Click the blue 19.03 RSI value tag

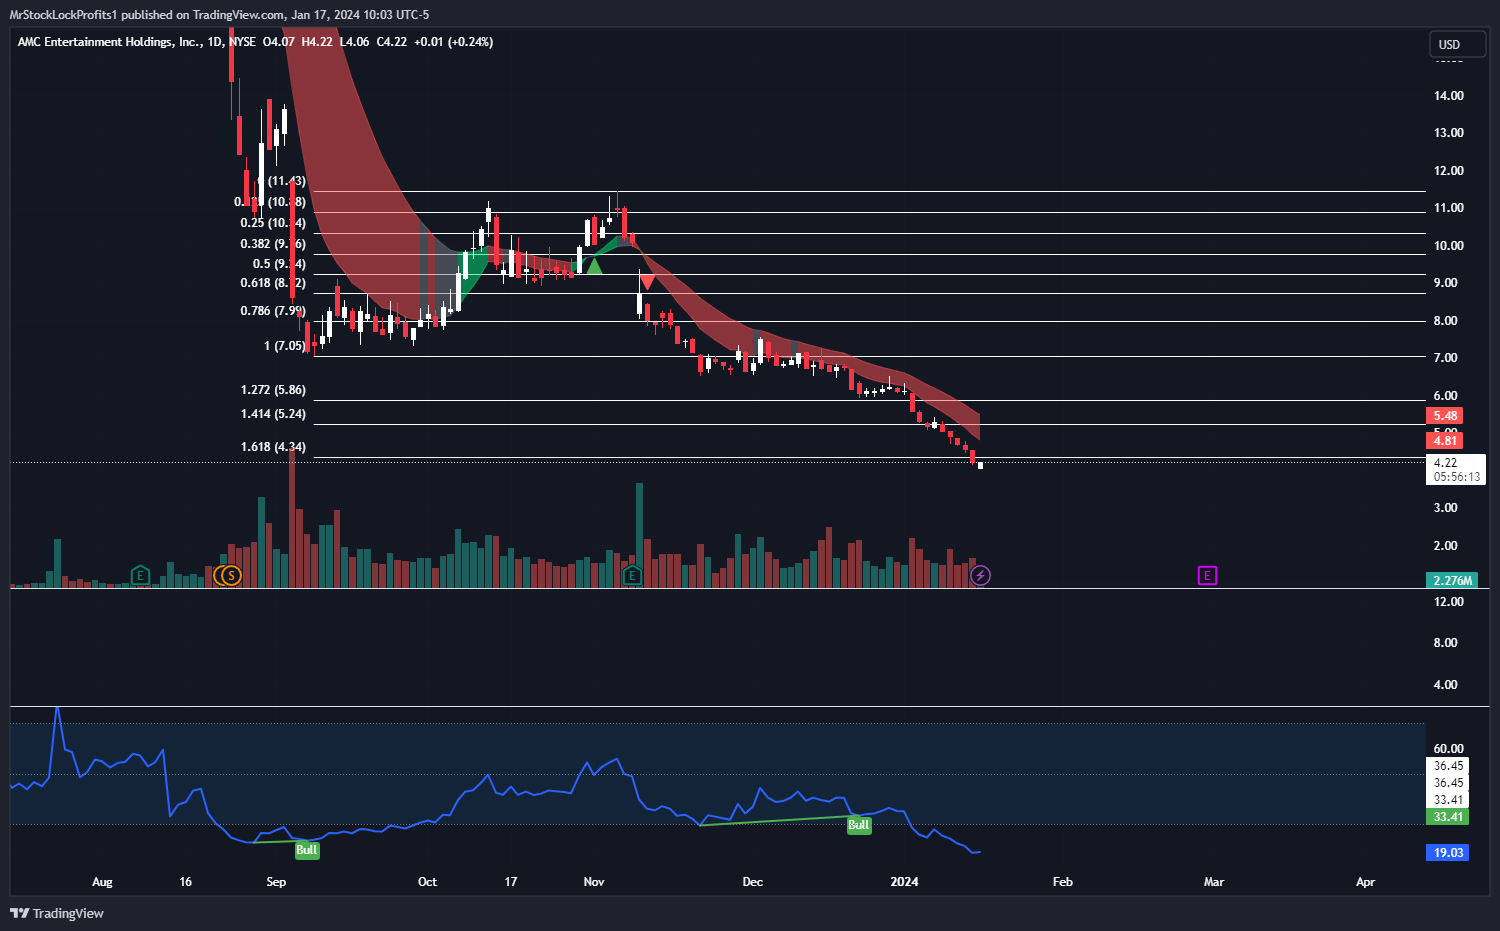click(1447, 853)
